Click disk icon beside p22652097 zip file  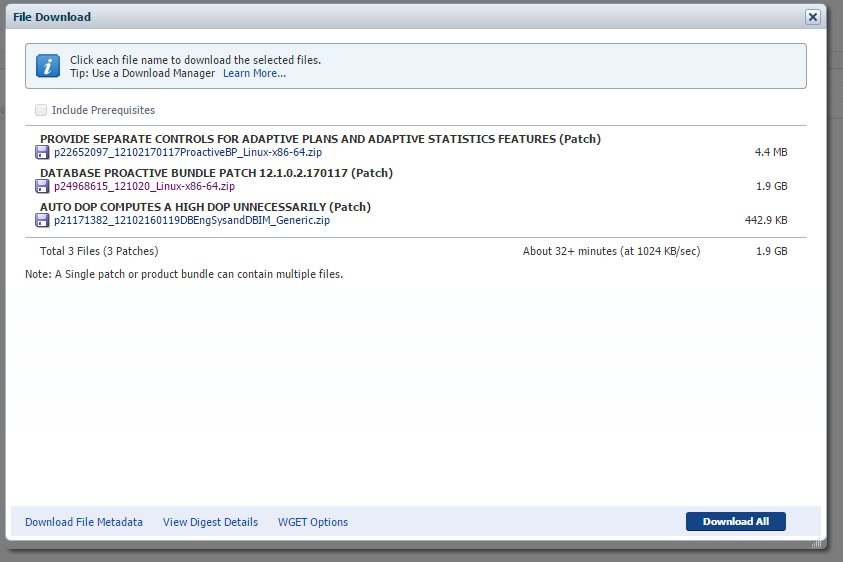(x=42, y=152)
